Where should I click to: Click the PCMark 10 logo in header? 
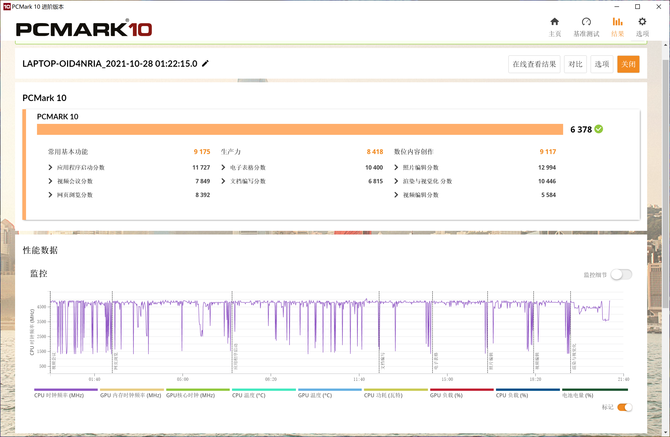point(84,29)
